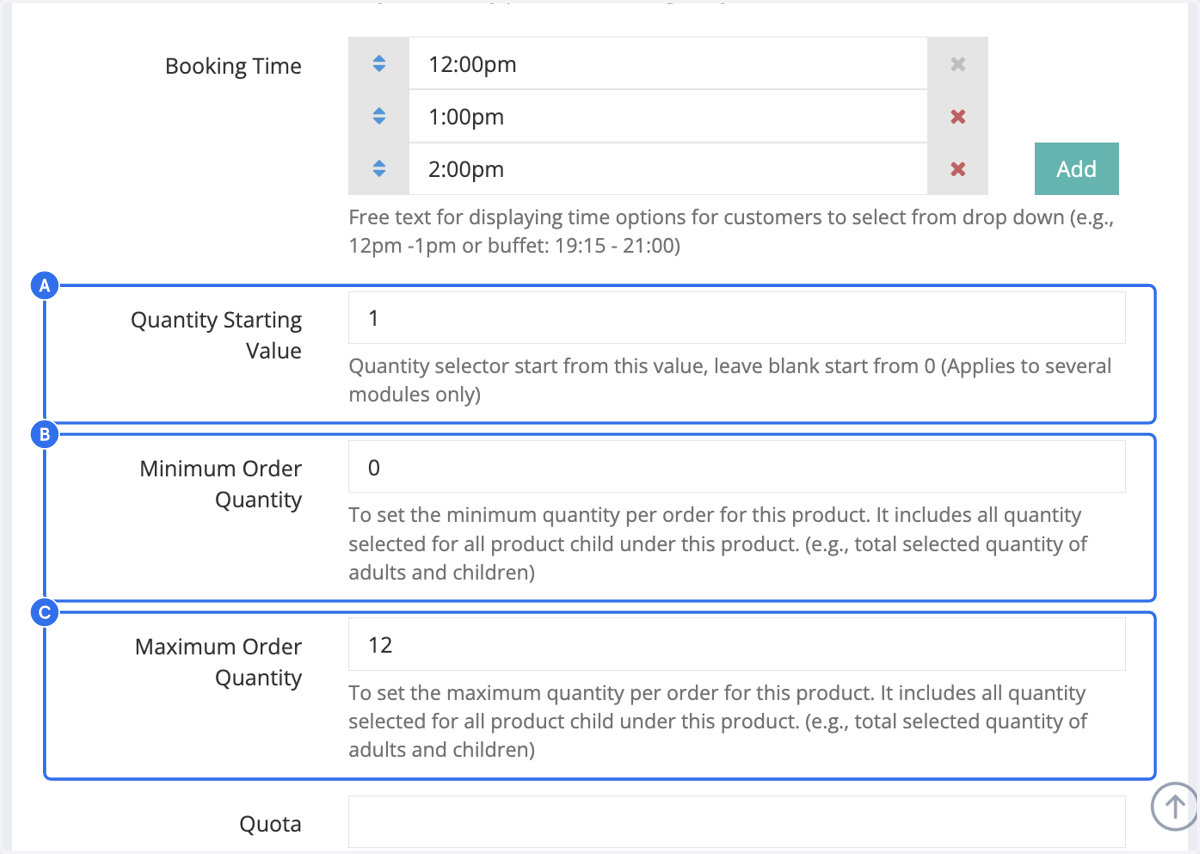
Task: Focus the Minimum Order Quantity field
Action: pyautogui.click(x=737, y=467)
